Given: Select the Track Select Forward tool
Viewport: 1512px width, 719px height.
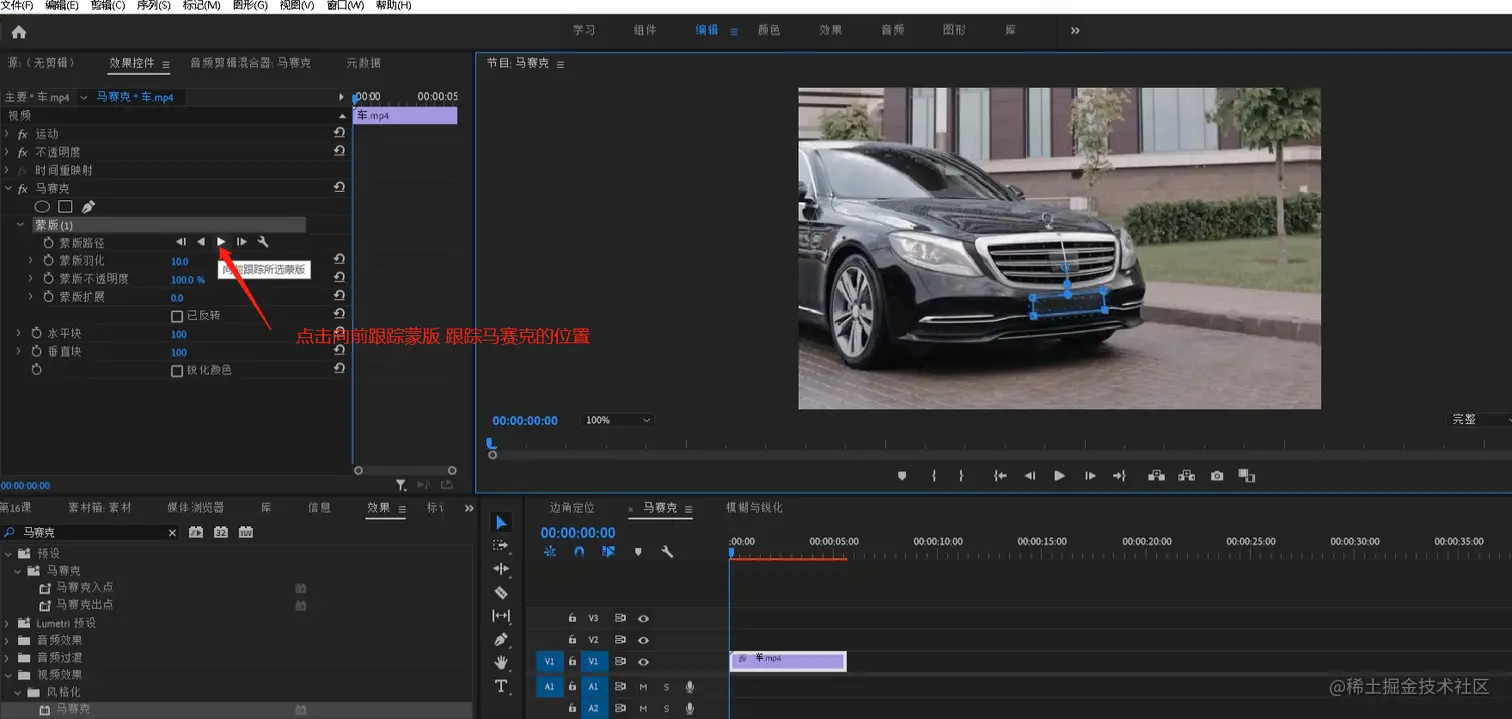Looking at the screenshot, I should point(501,546).
